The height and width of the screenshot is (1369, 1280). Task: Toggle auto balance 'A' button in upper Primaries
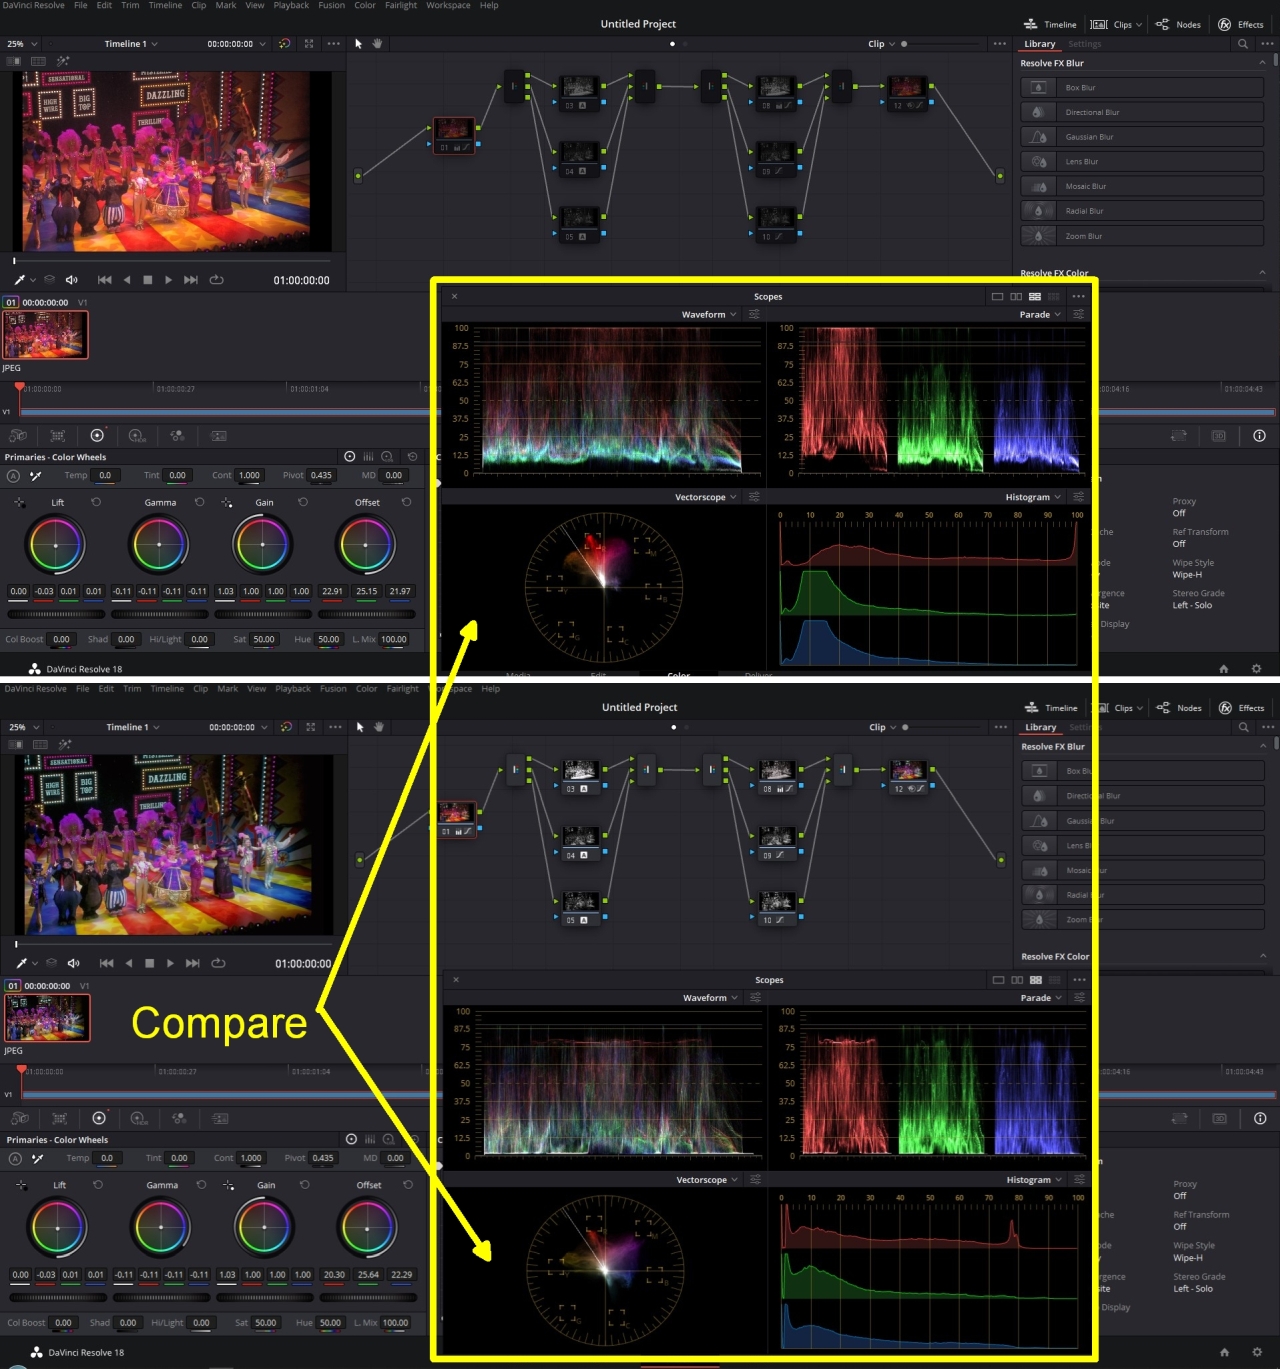coord(14,476)
